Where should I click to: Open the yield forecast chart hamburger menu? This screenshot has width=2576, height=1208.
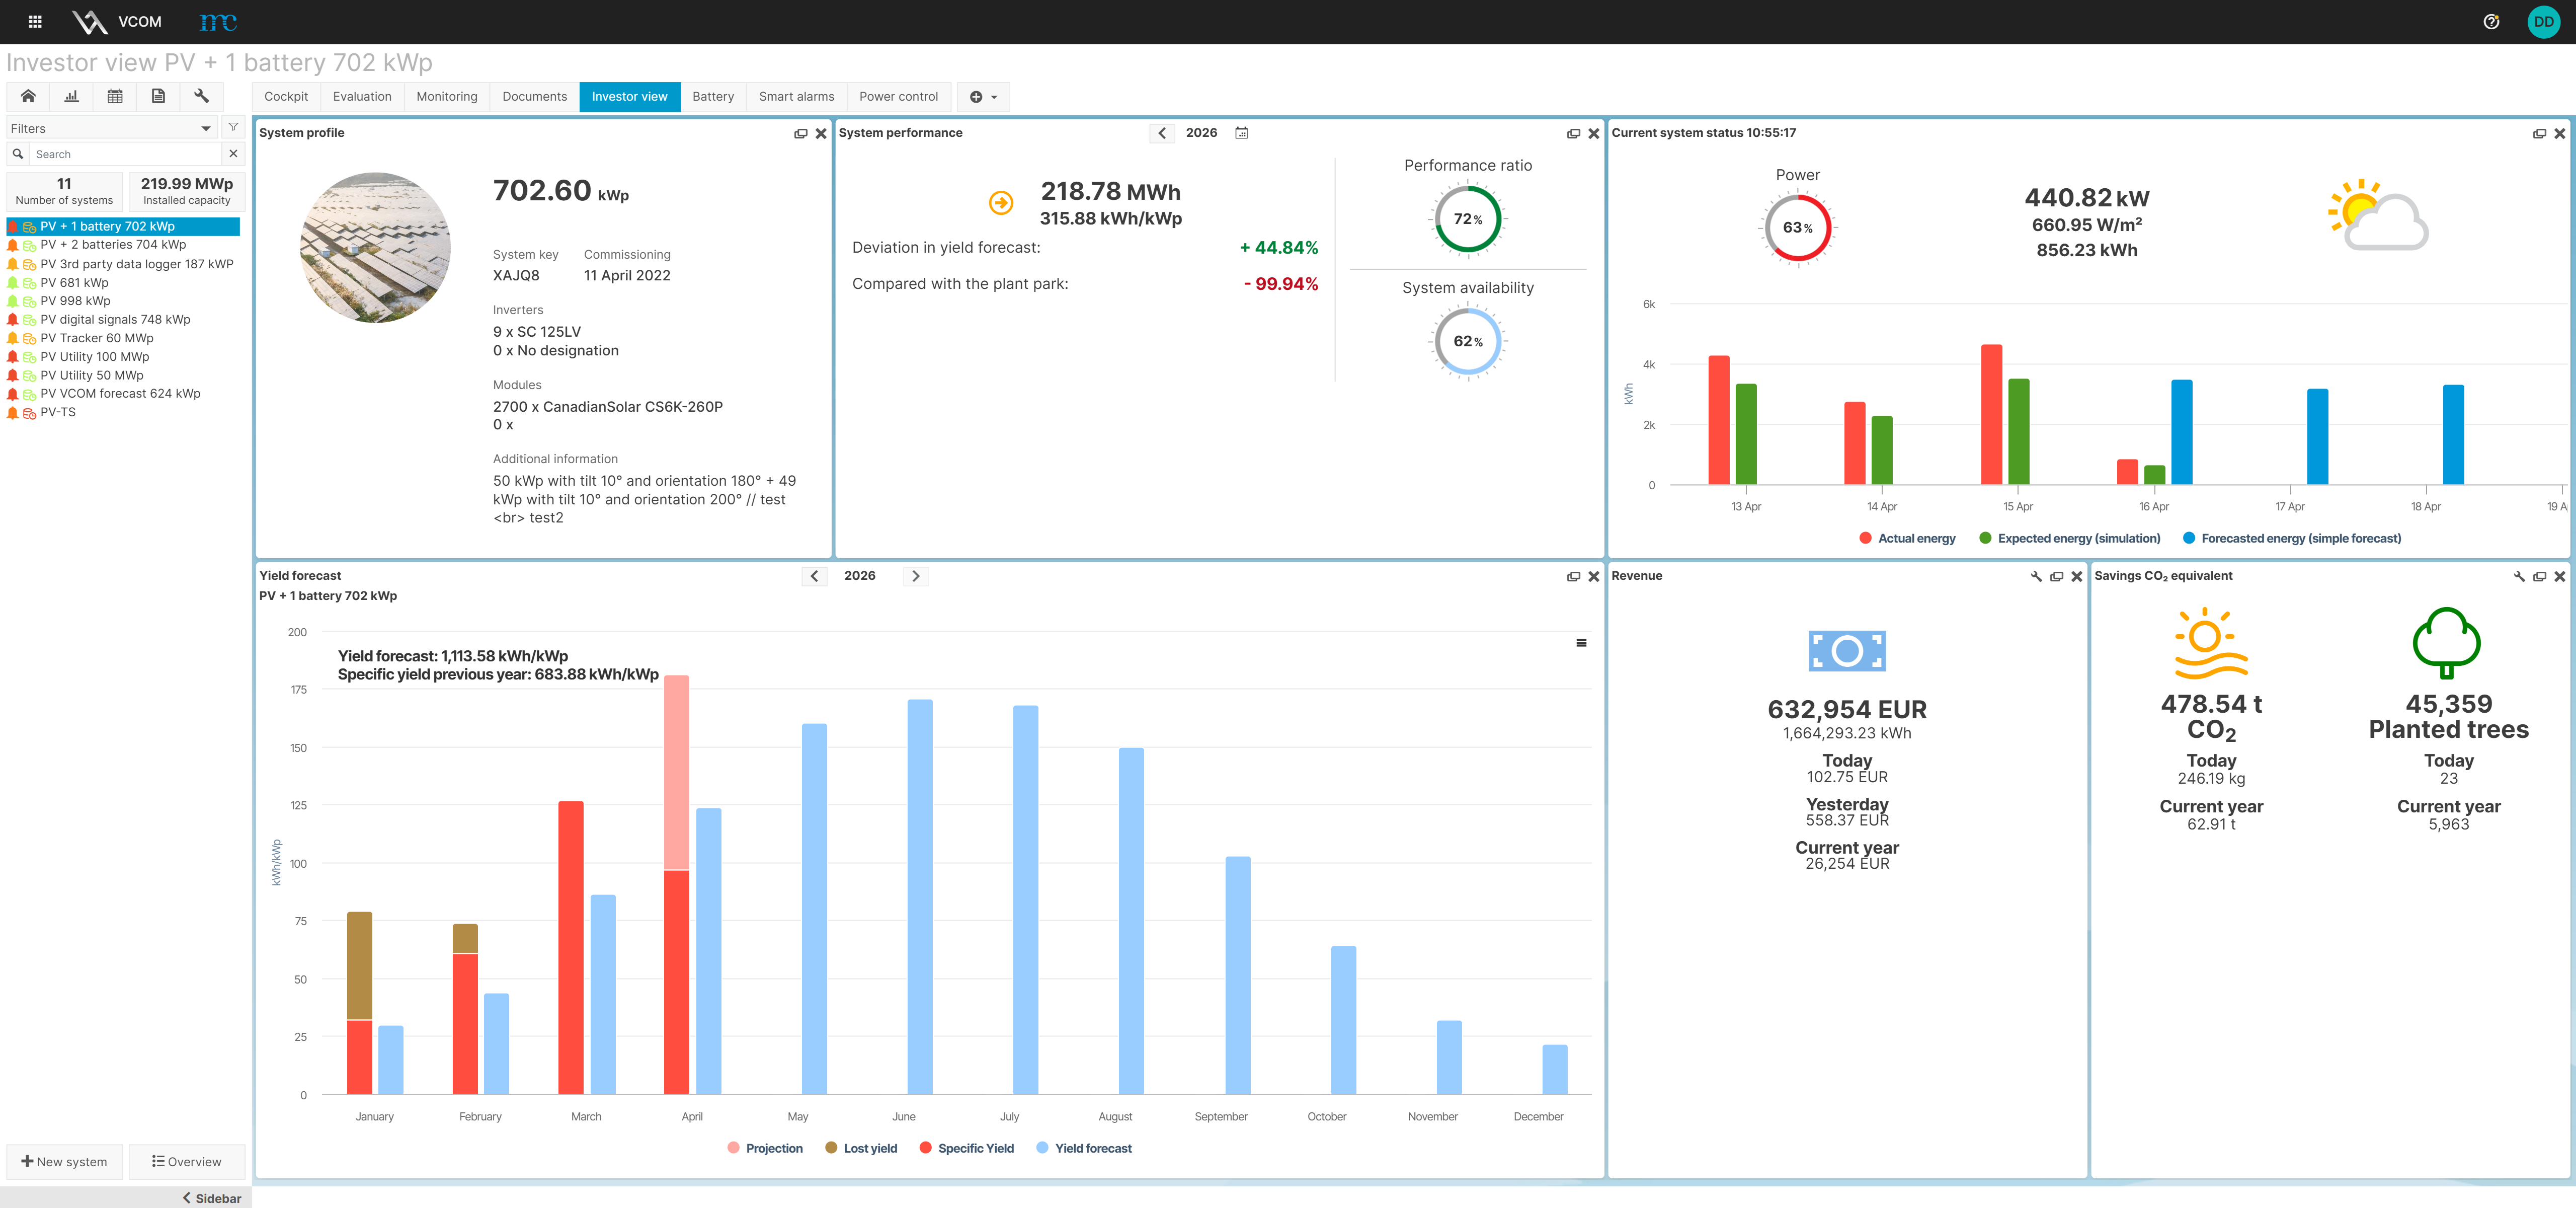point(1581,643)
